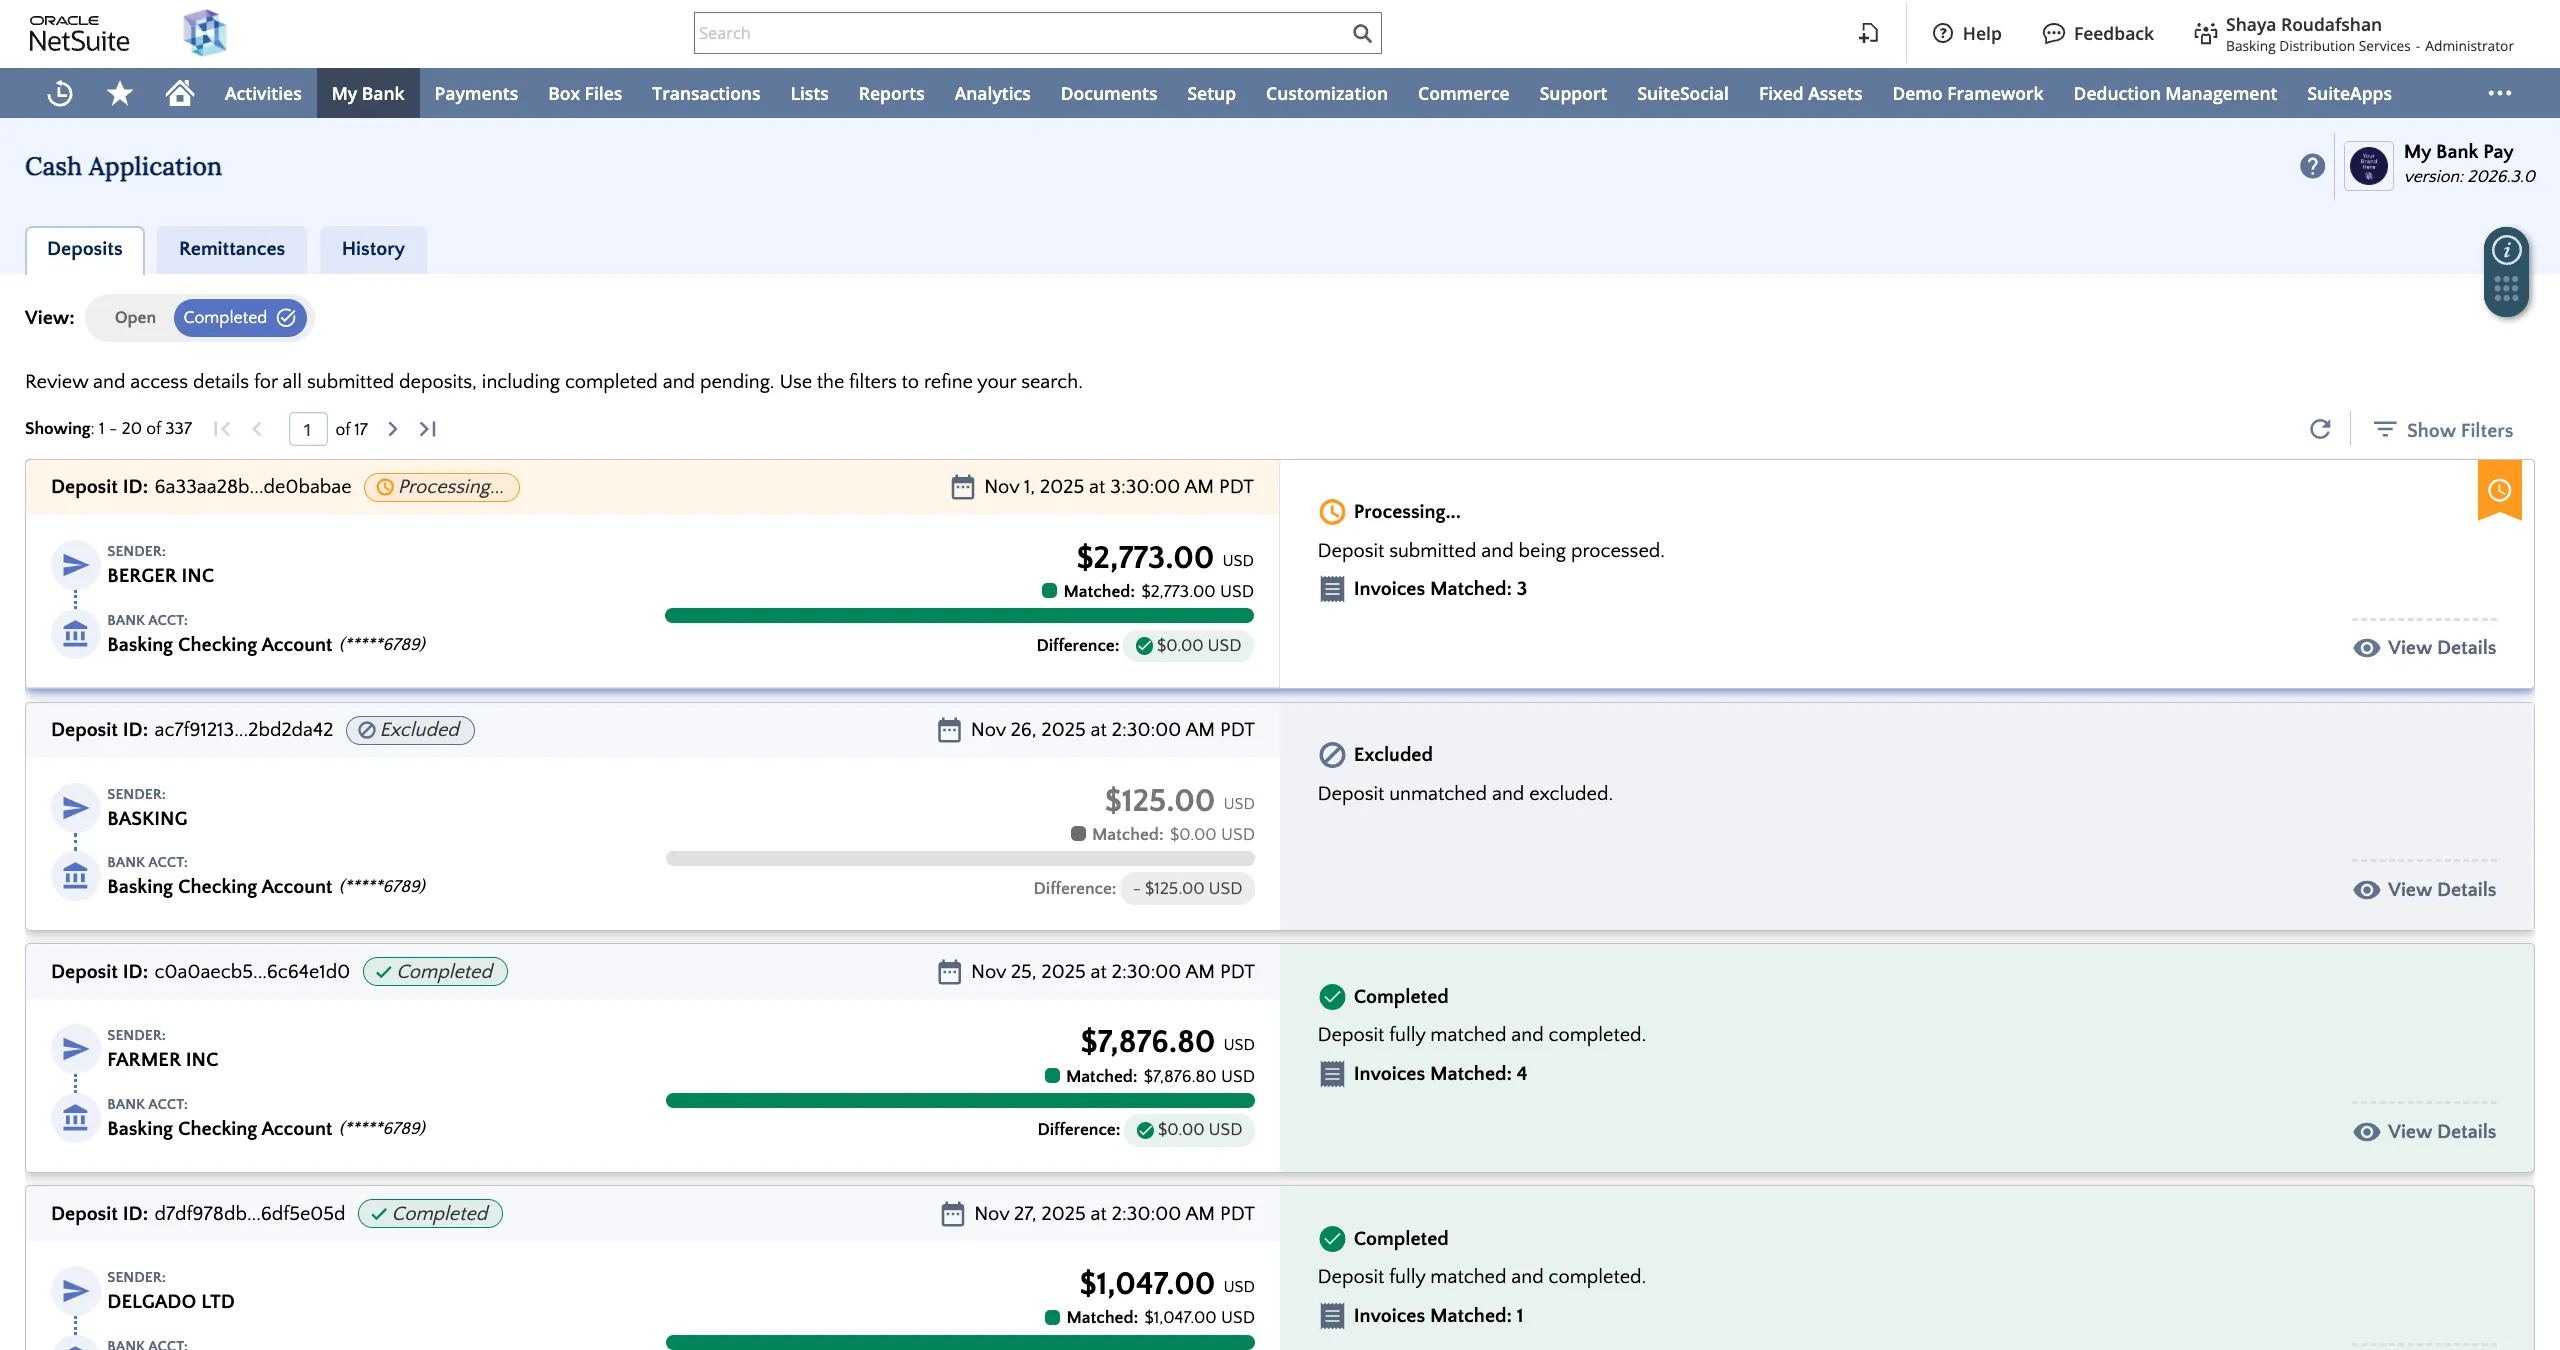2560x1350 pixels.
Task: Open the Payments menu
Action: (476, 93)
